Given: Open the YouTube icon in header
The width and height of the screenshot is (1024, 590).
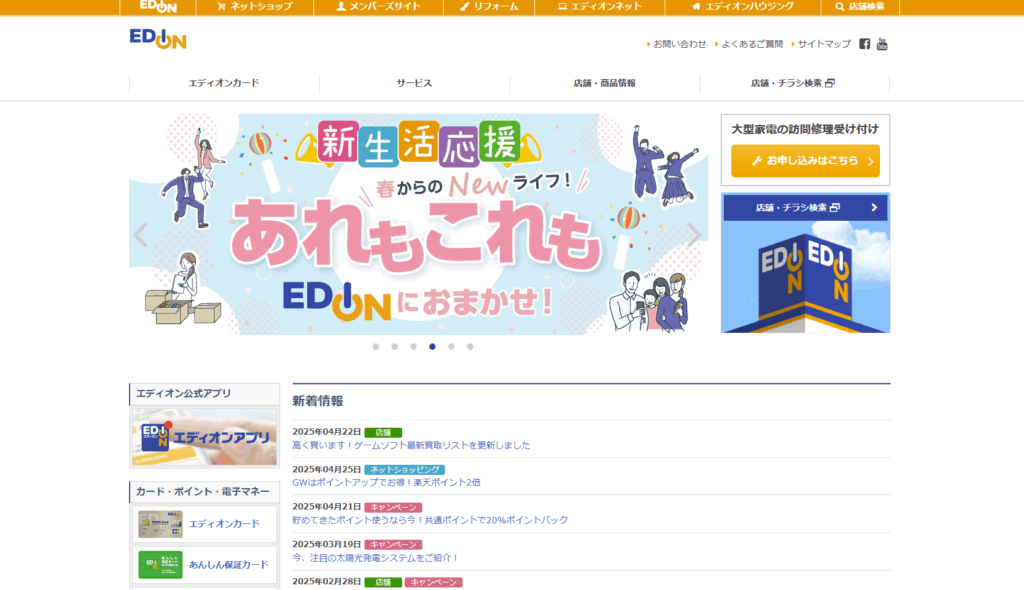Looking at the screenshot, I should (882, 44).
